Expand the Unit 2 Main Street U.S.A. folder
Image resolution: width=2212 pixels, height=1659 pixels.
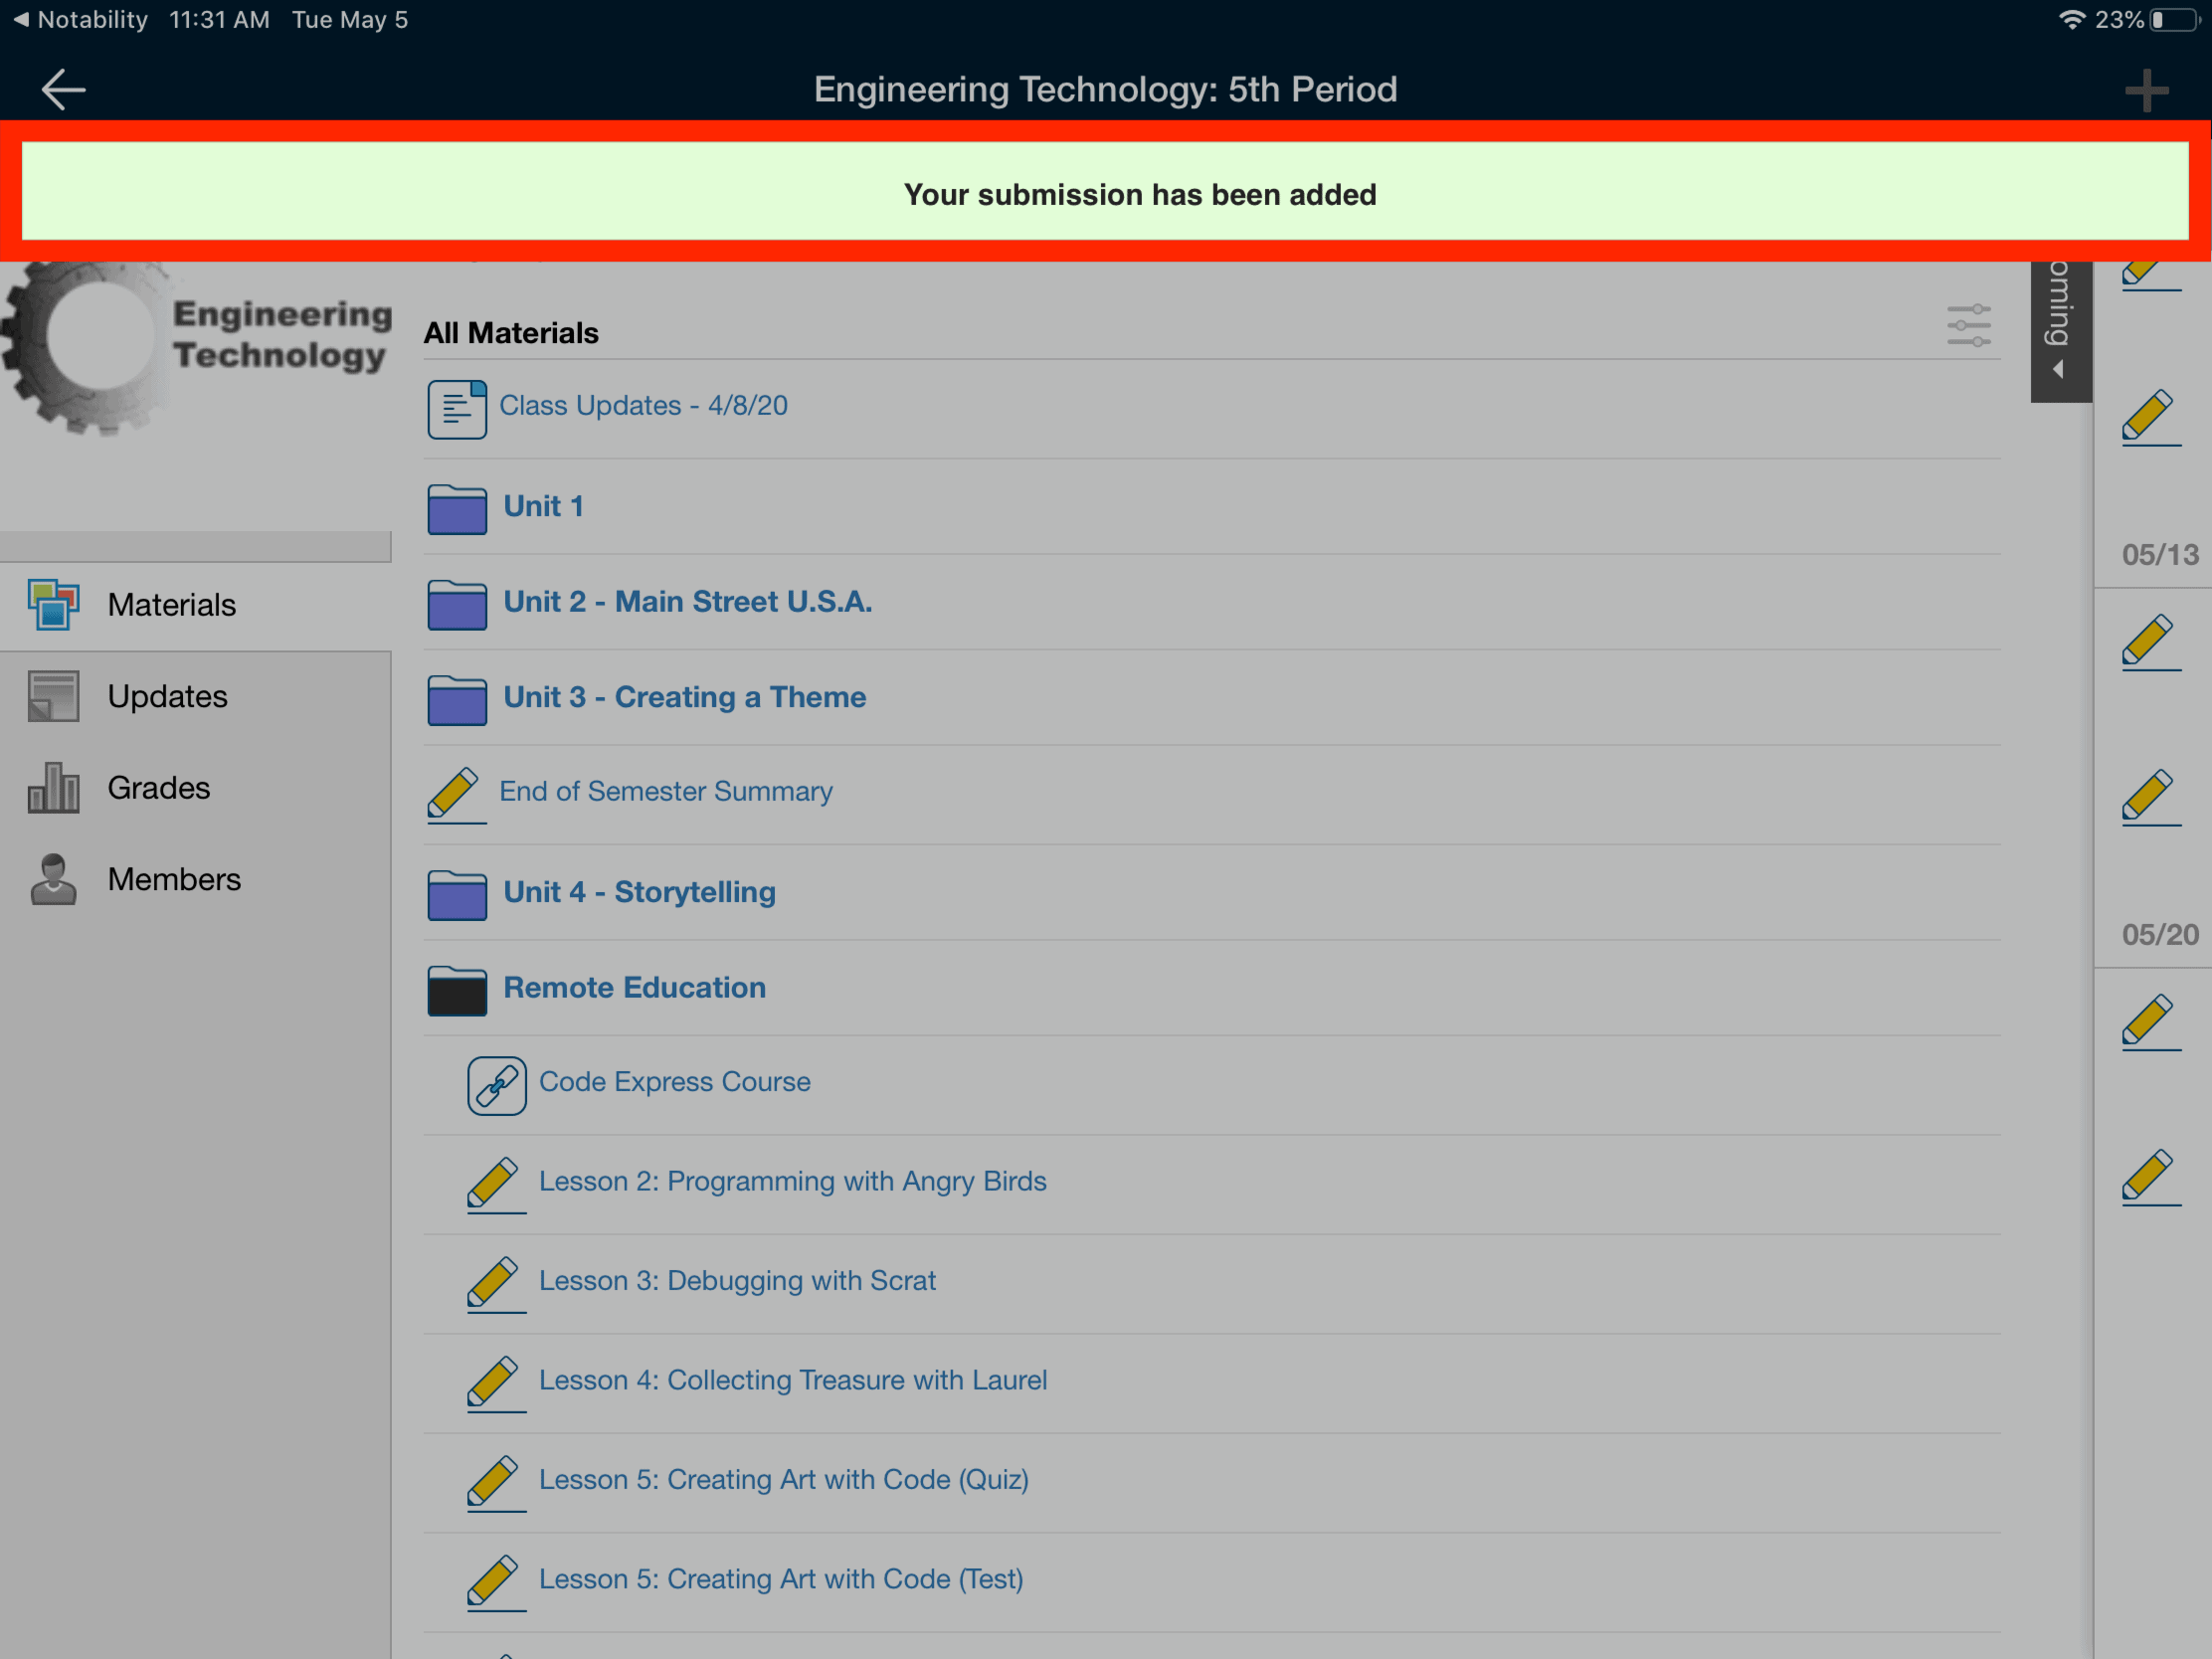[x=684, y=601]
